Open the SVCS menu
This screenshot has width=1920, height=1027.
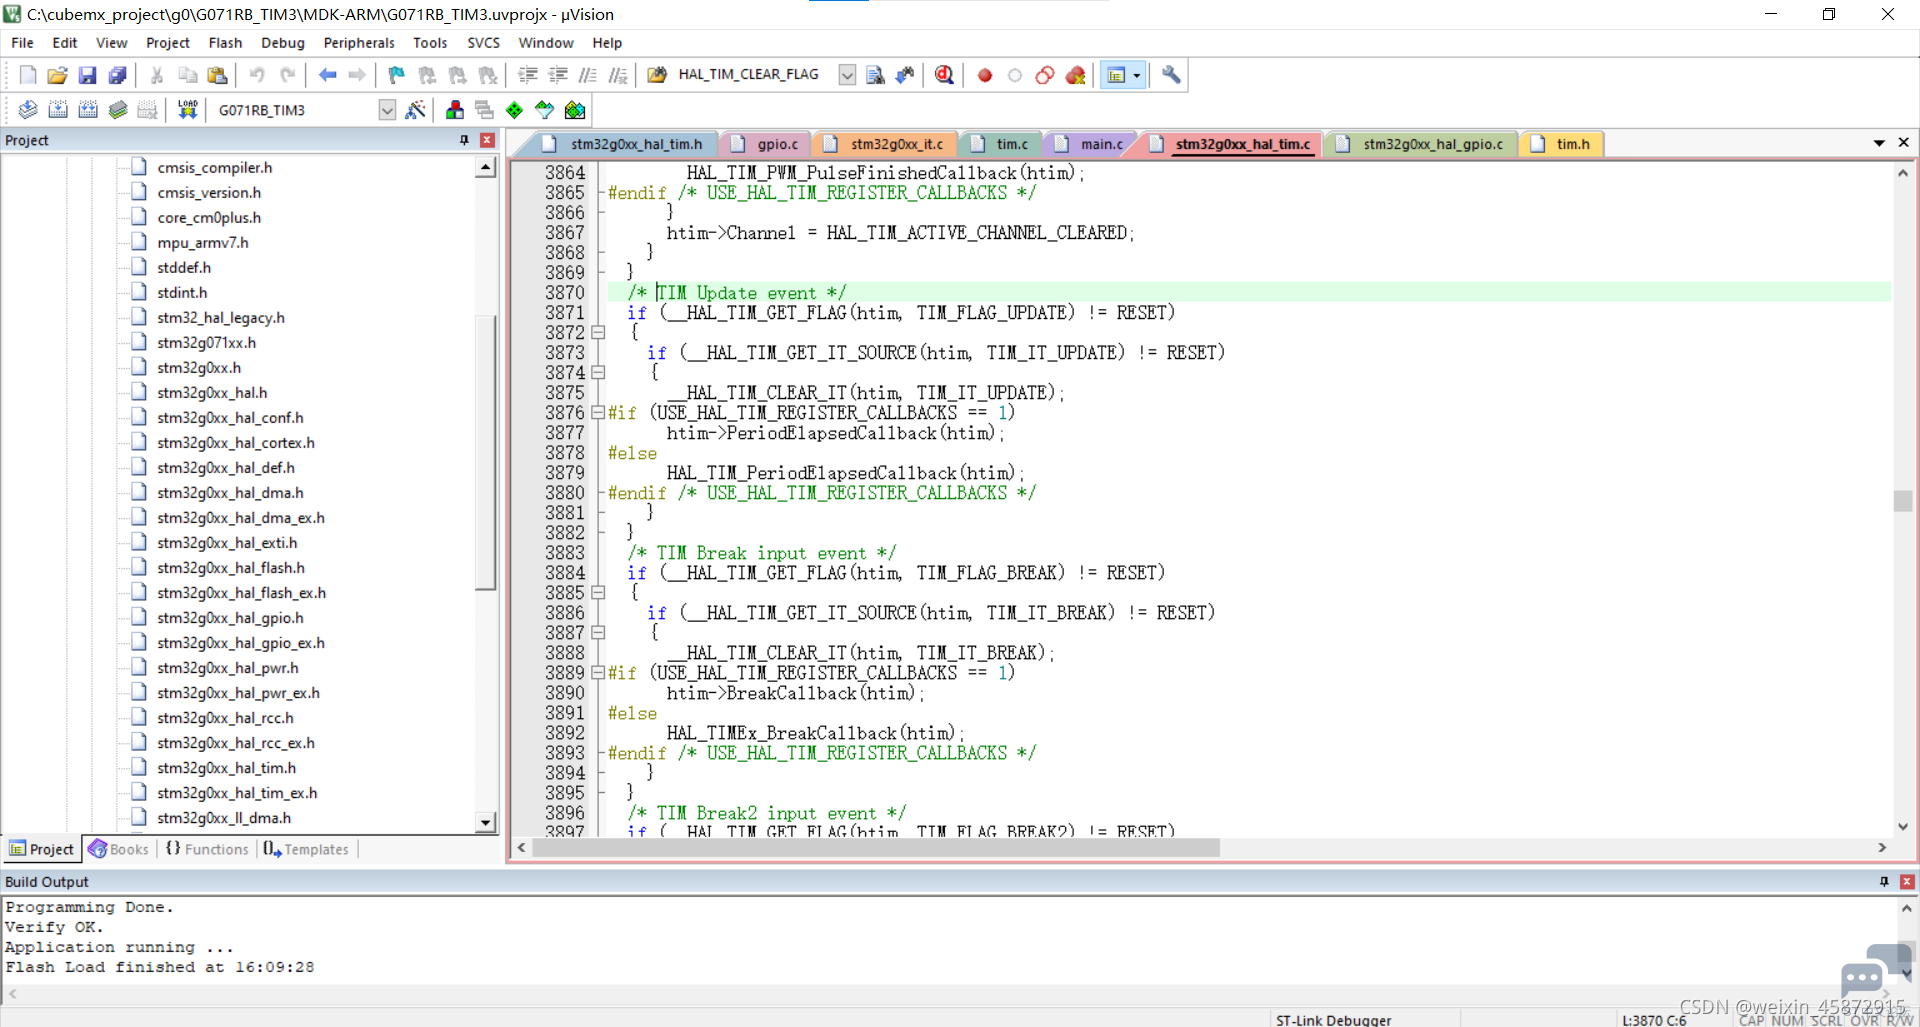coord(483,43)
